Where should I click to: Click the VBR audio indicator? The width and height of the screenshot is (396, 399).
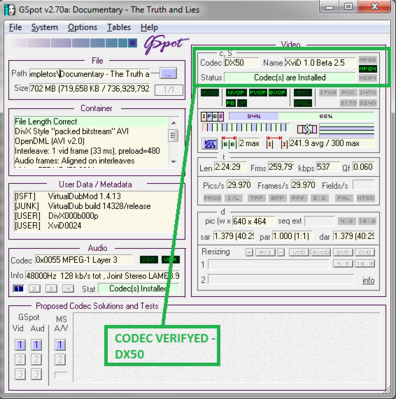(x=171, y=260)
